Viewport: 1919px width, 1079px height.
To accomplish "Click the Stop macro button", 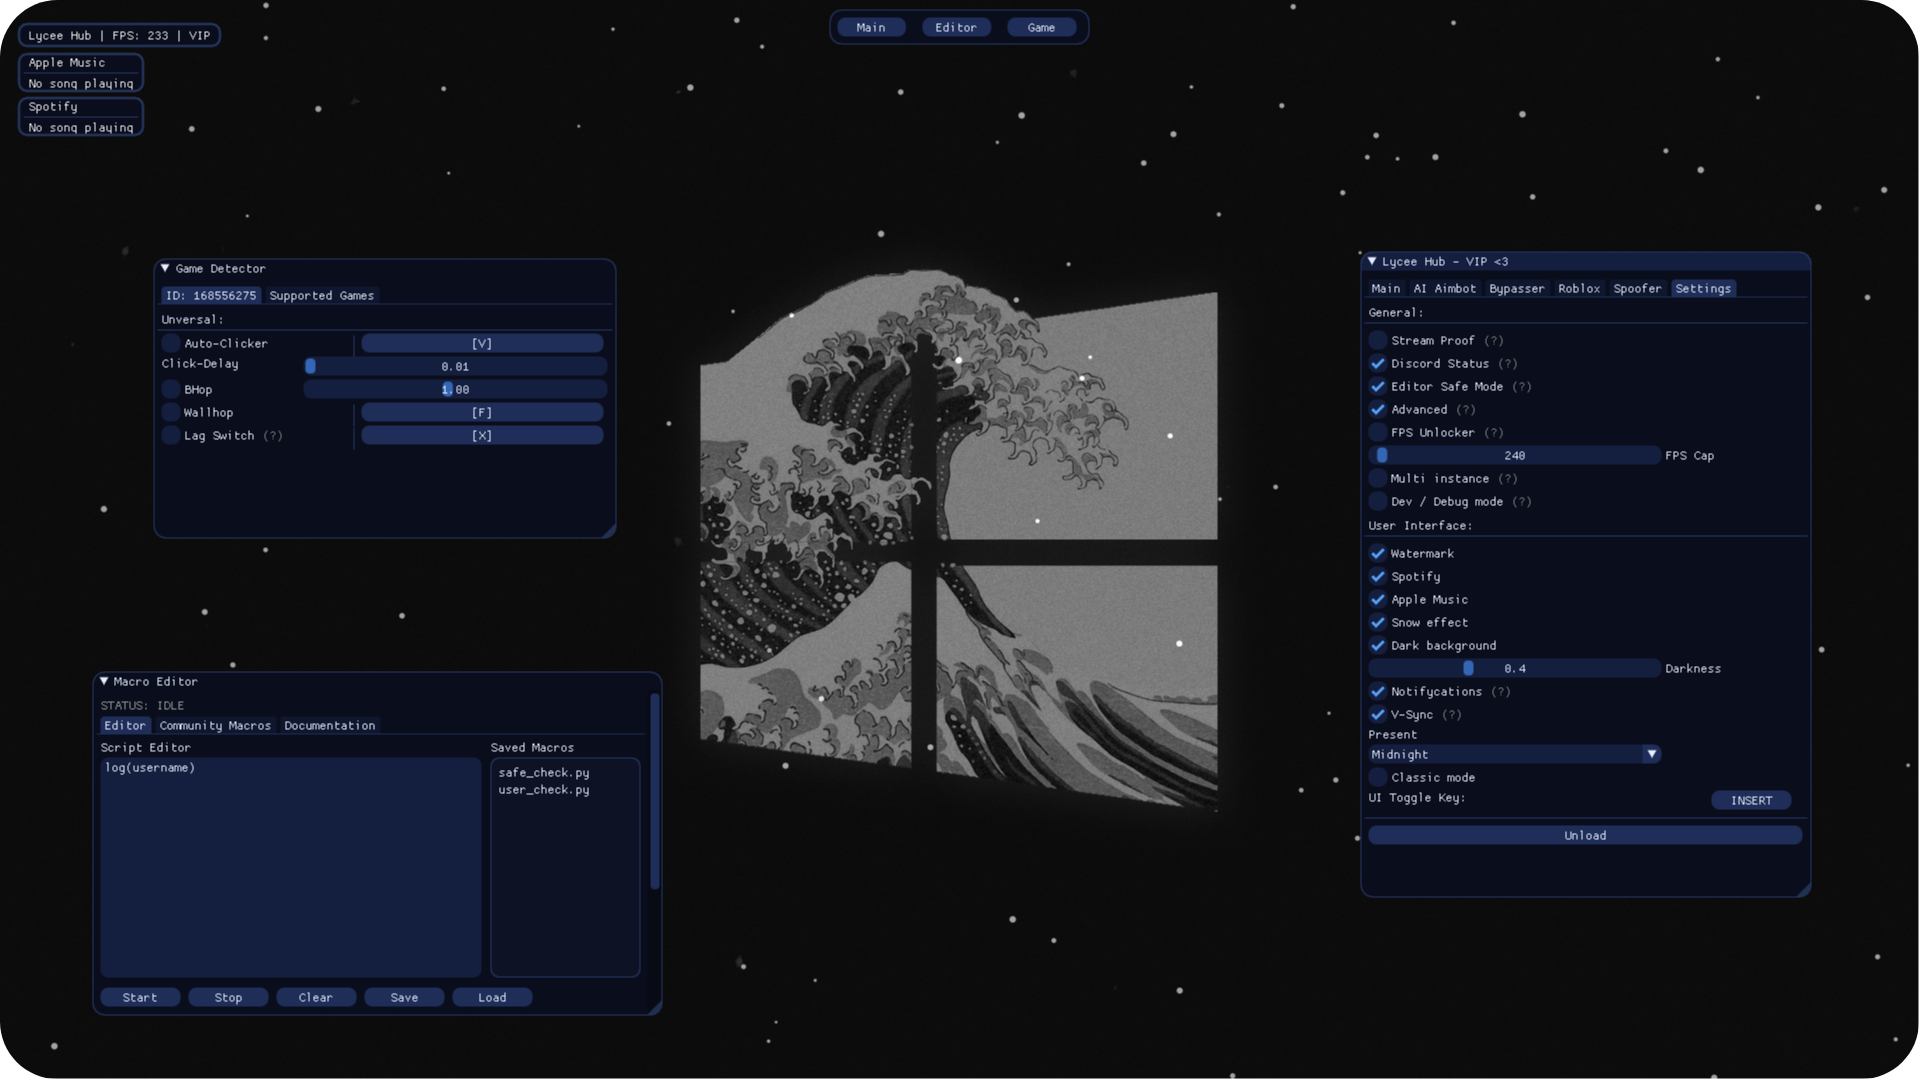I will coord(228,997).
